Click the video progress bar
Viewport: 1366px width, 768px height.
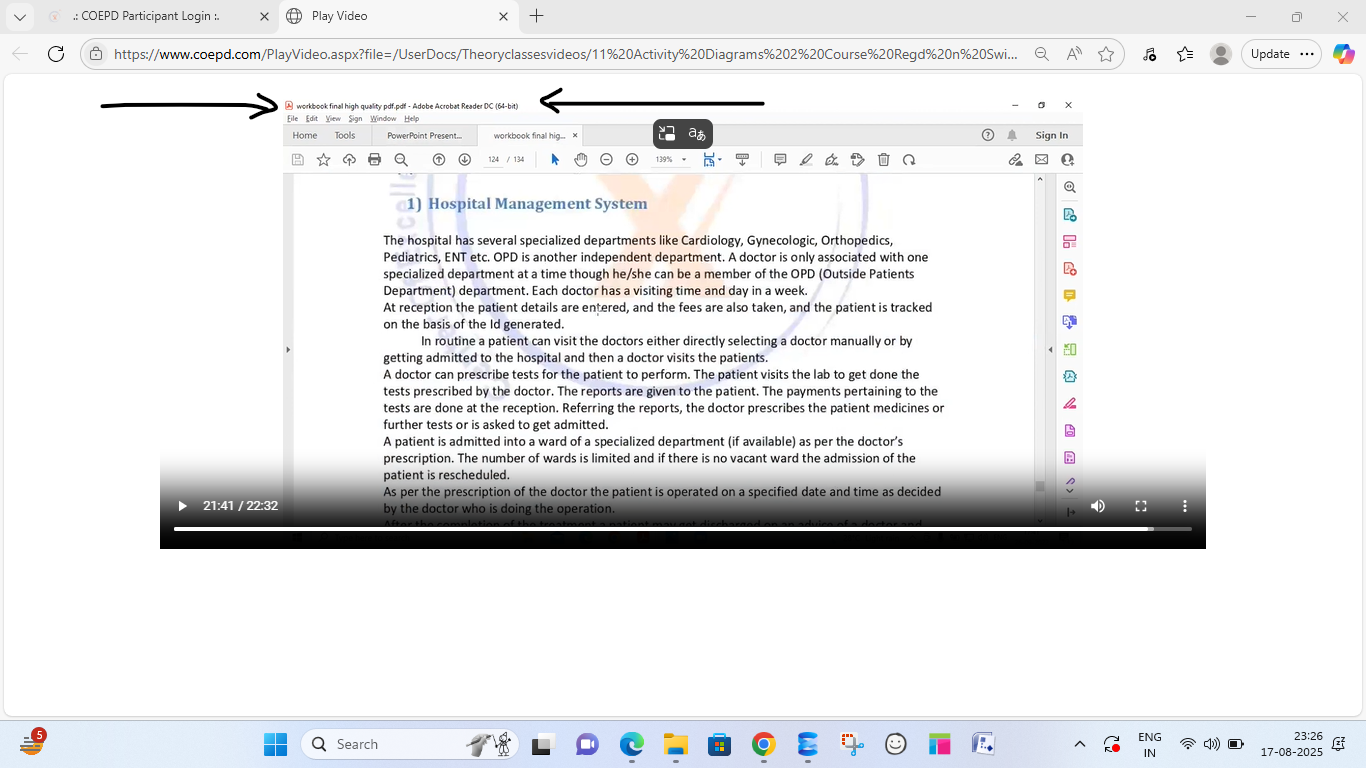(660, 528)
